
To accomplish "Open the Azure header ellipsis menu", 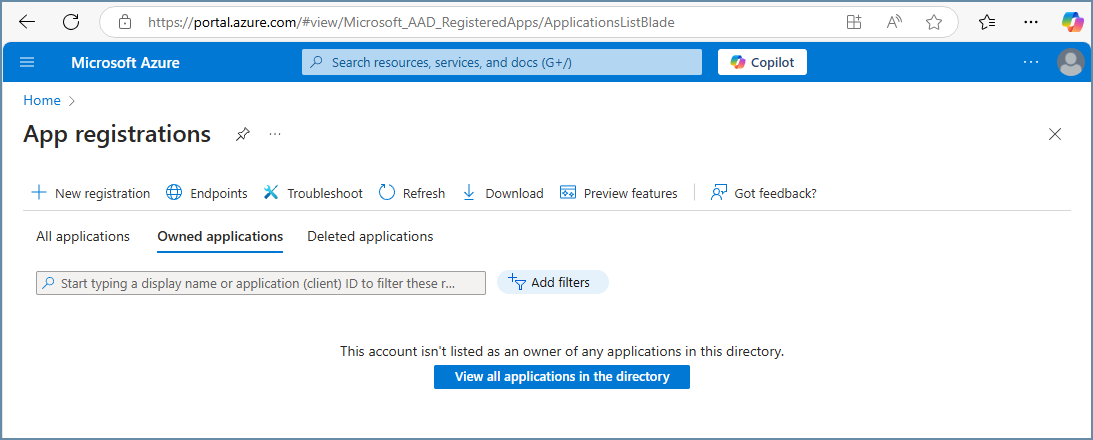I will tap(1031, 62).
